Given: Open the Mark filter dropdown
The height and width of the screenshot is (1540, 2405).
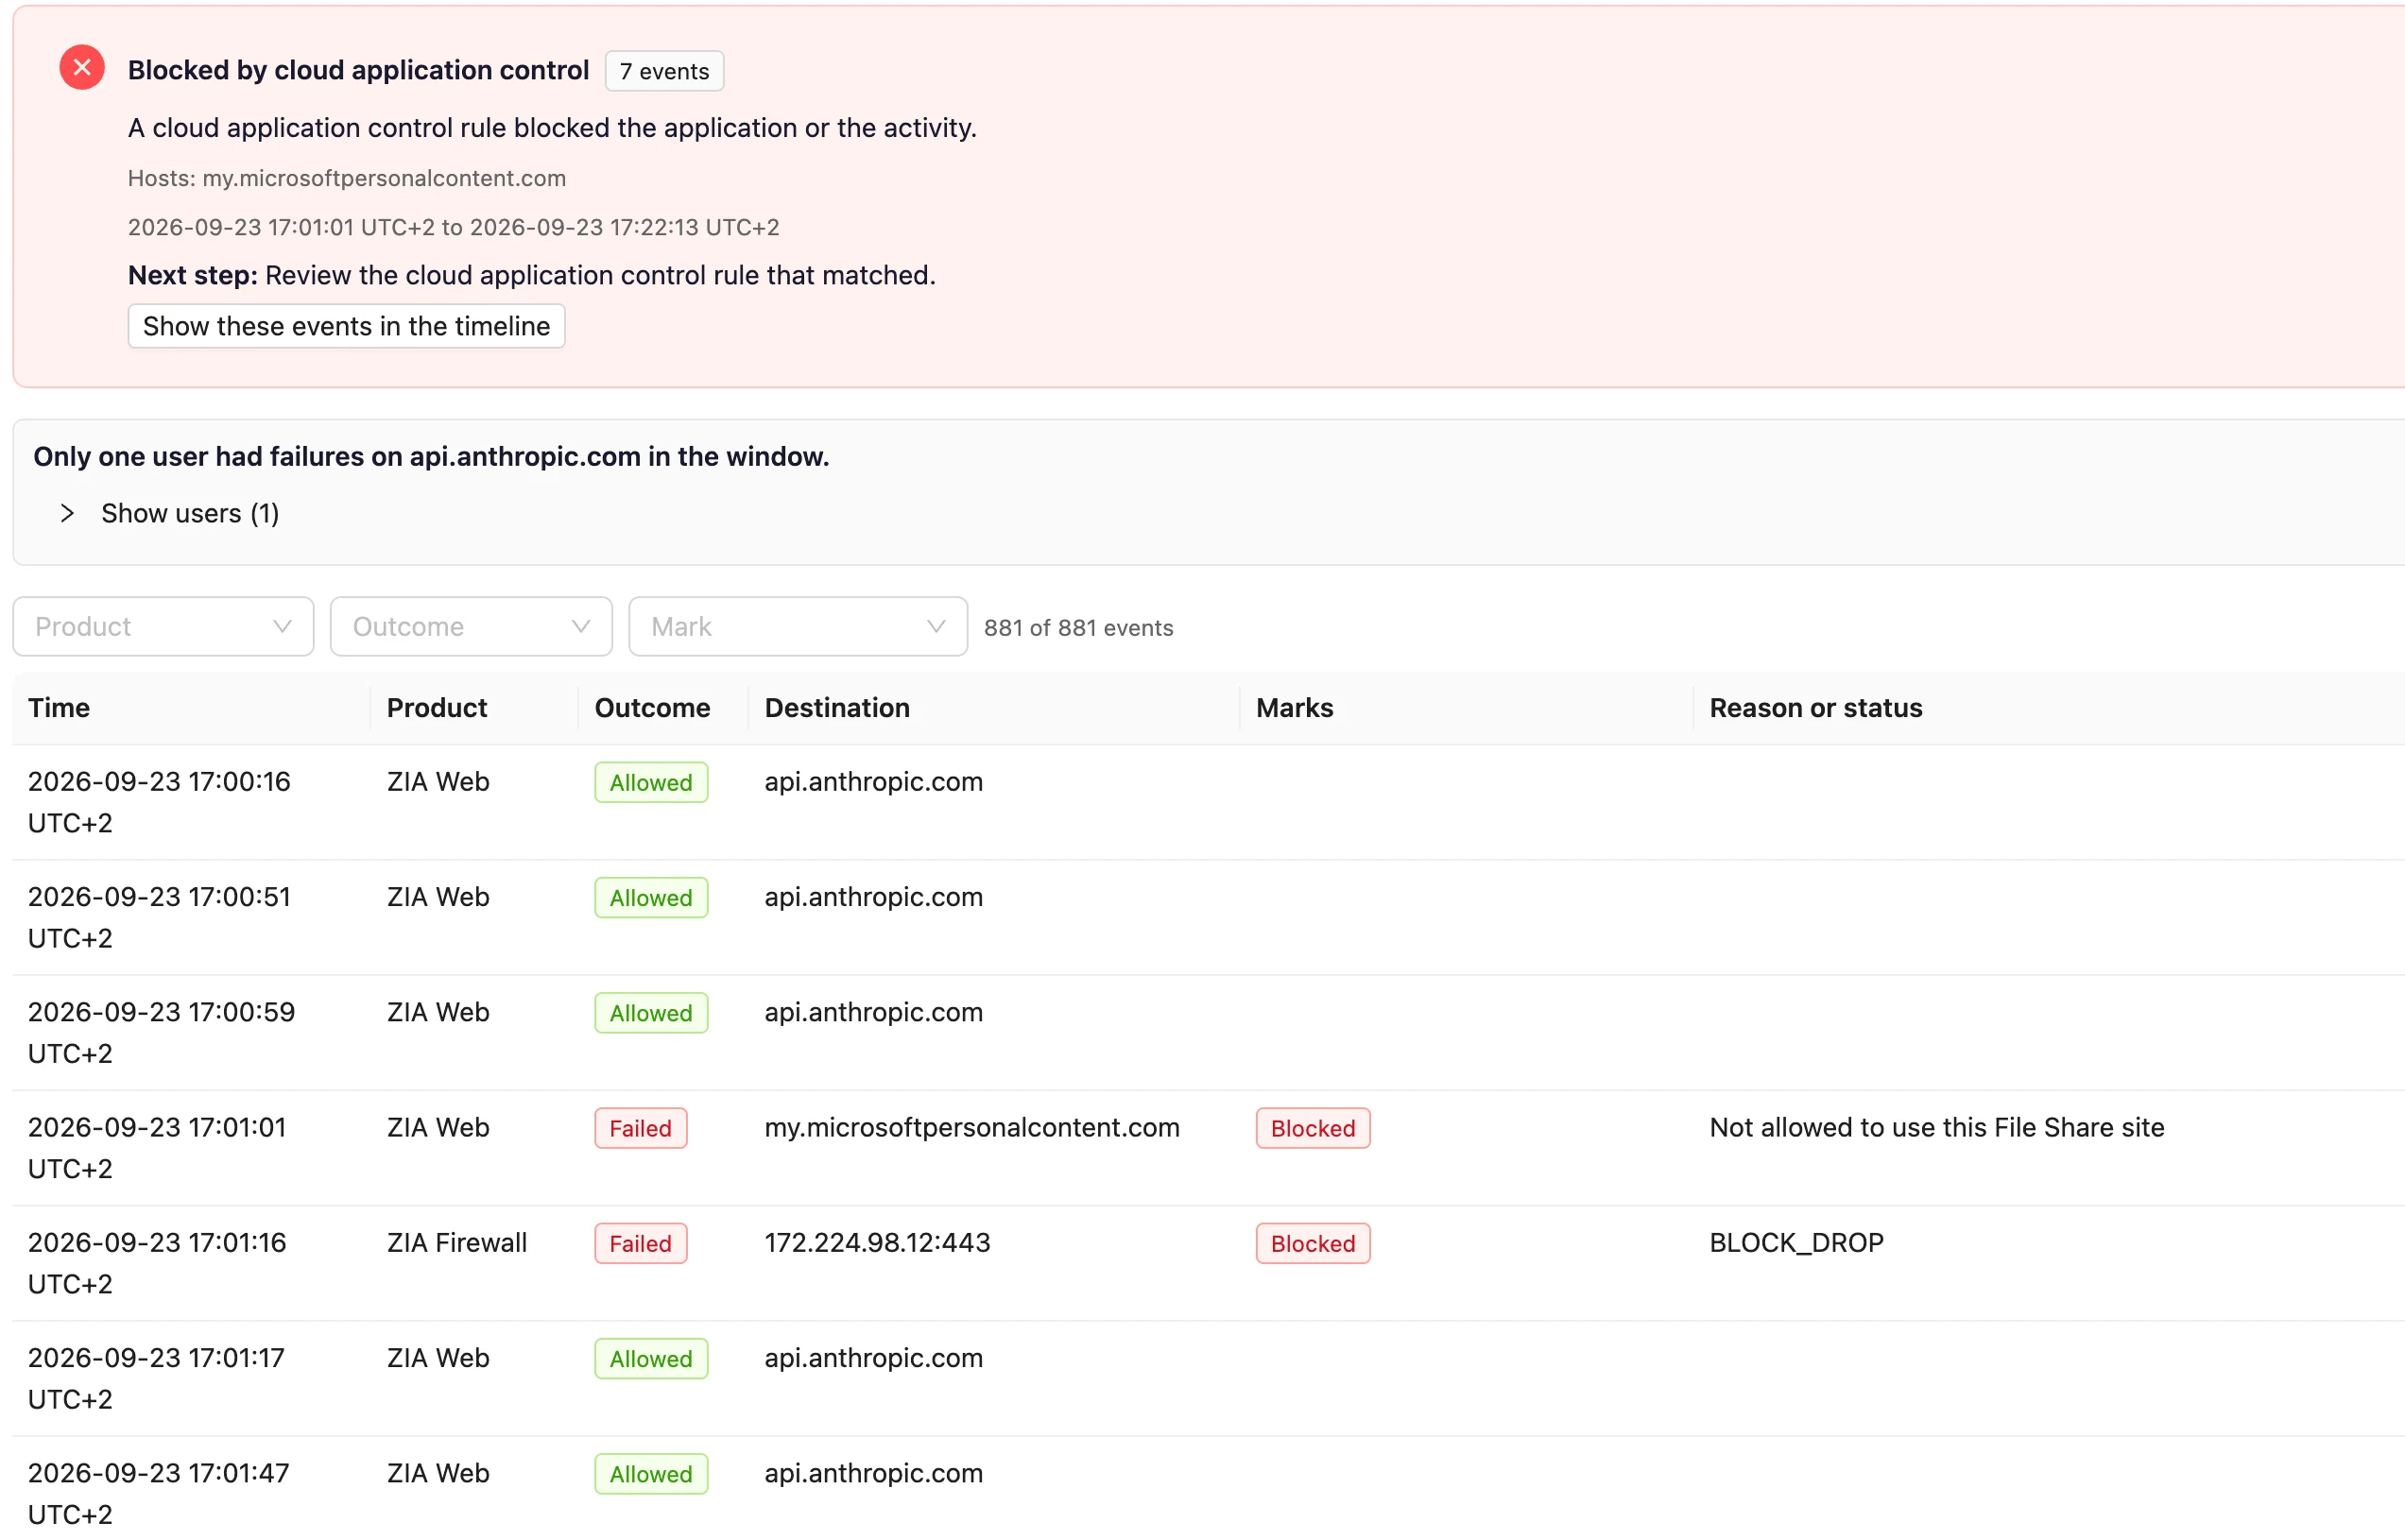Looking at the screenshot, I should pos(798,626).
